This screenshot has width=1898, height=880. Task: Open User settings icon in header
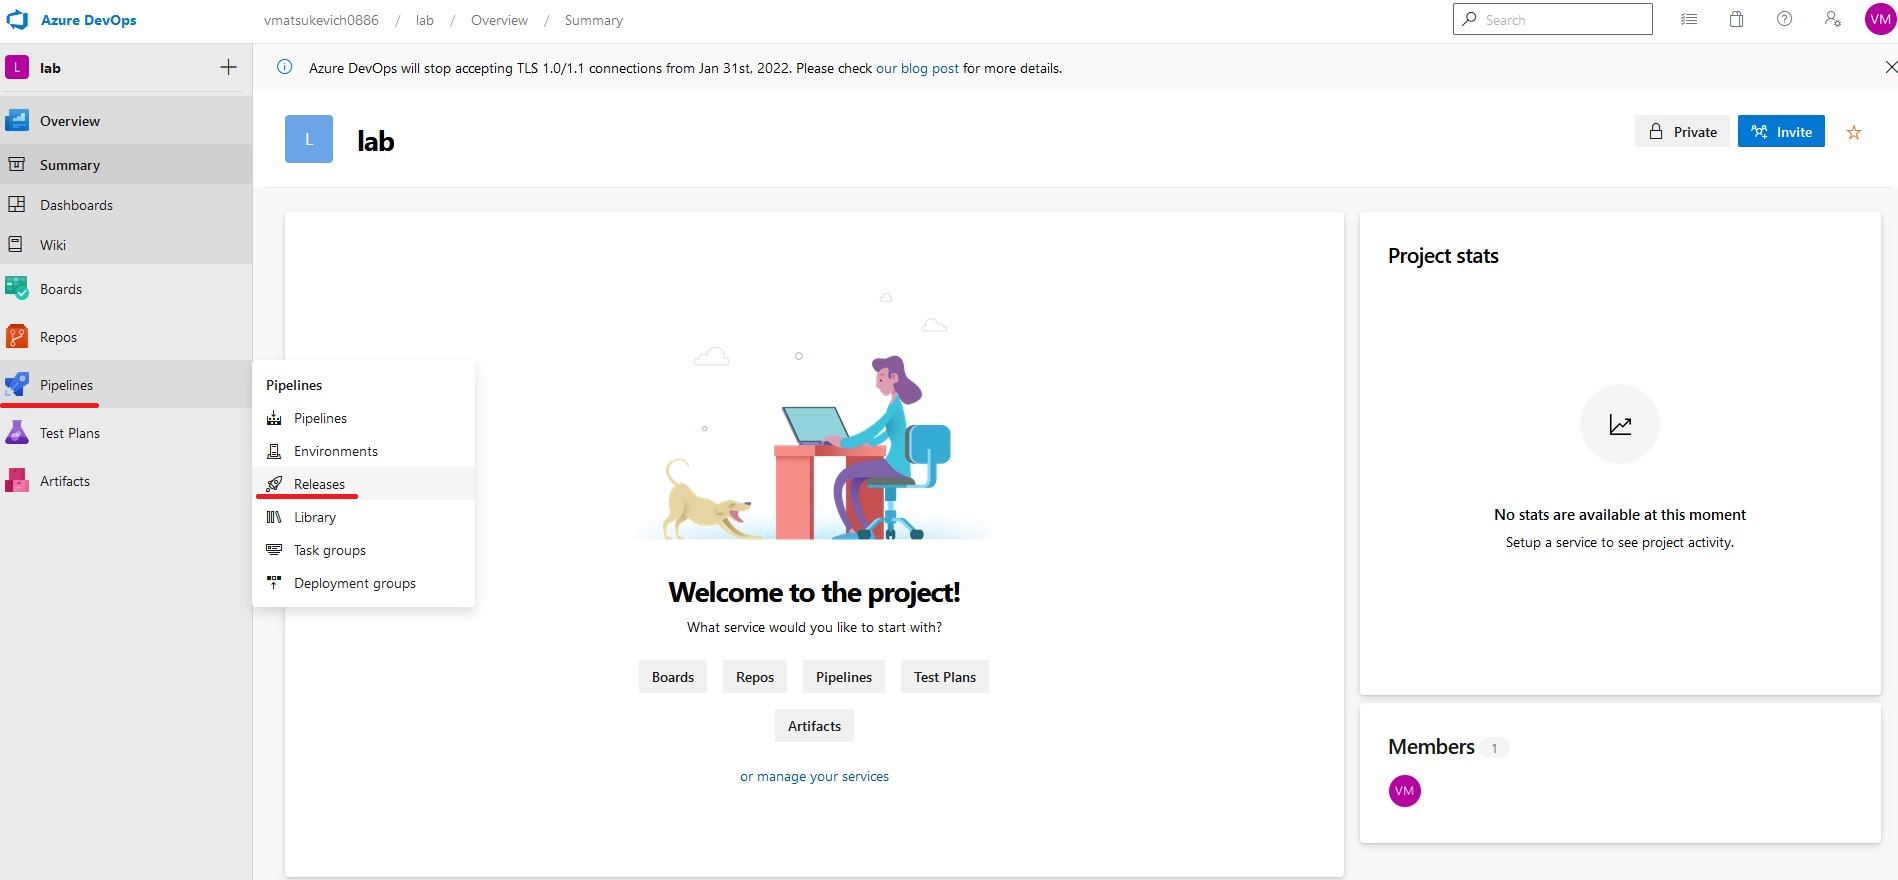[x=1833, y=19]
